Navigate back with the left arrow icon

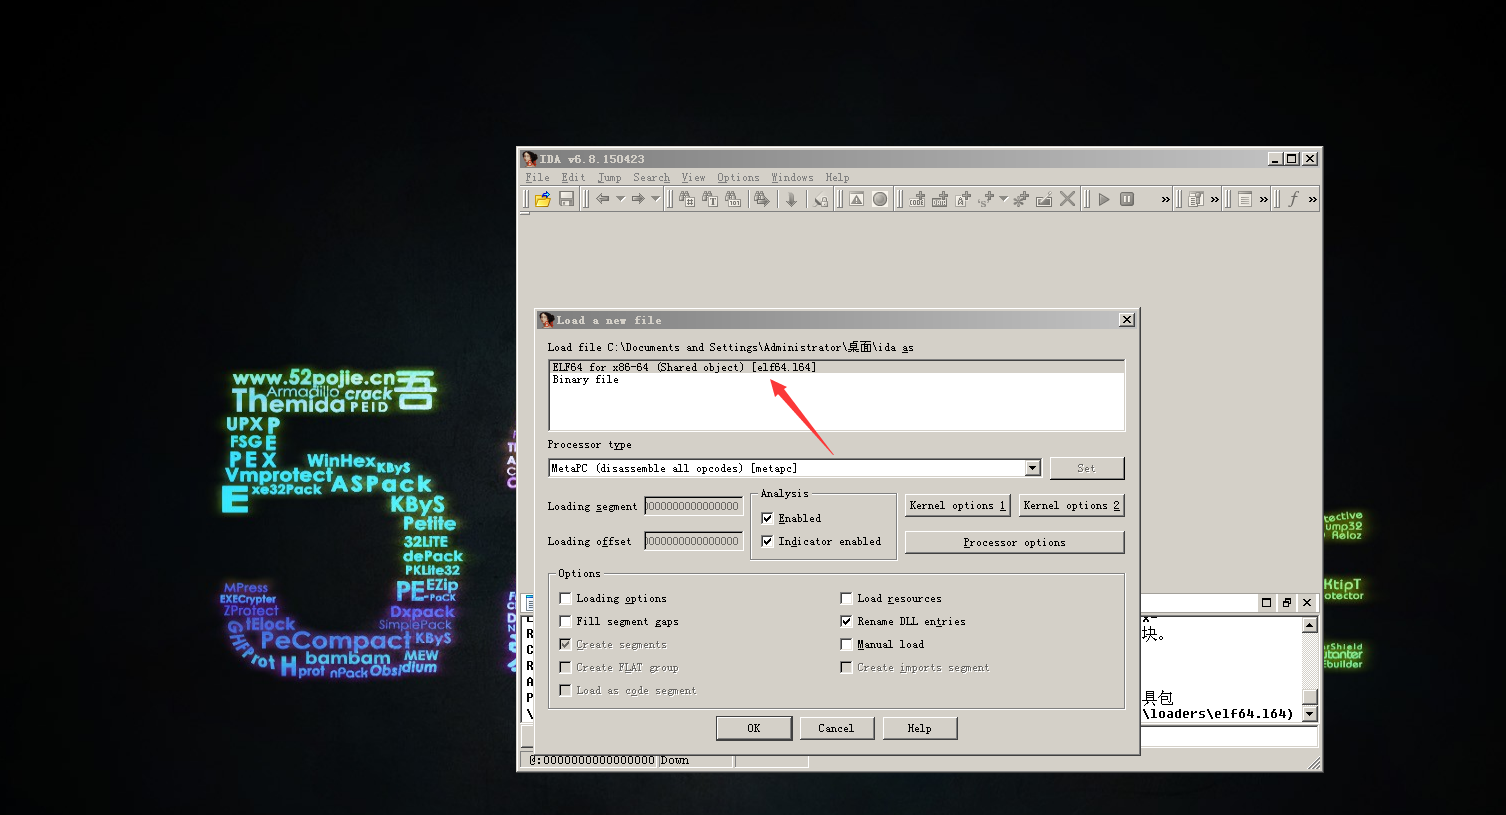pos(603,199)
